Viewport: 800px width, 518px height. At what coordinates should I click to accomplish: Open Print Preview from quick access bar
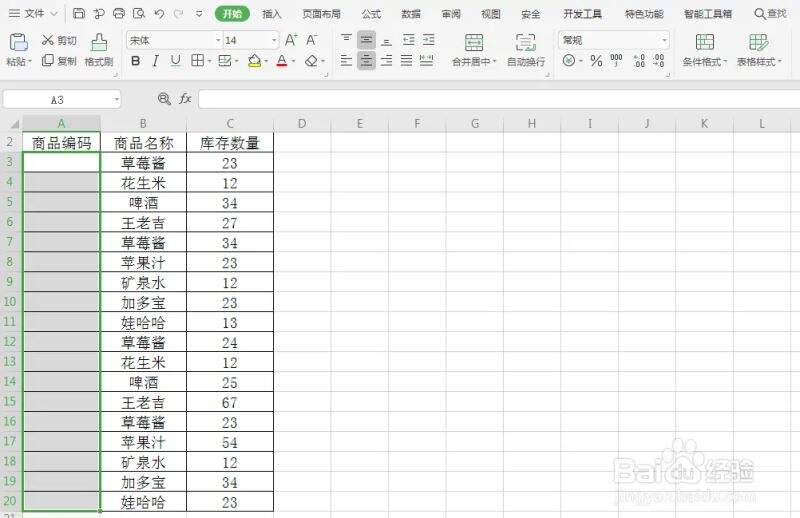(x=139, y=14)
